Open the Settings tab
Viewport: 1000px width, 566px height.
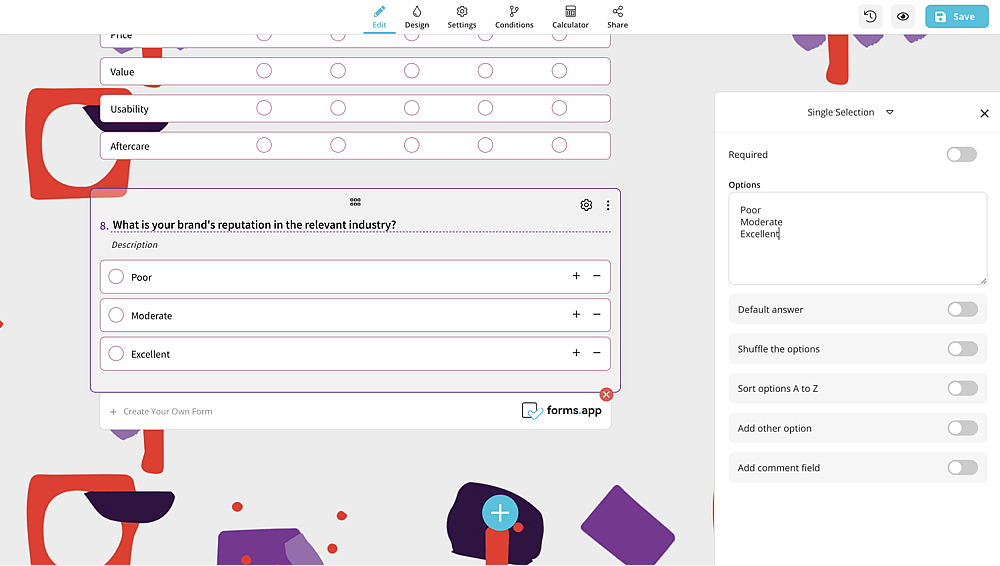tap(462, 17)
